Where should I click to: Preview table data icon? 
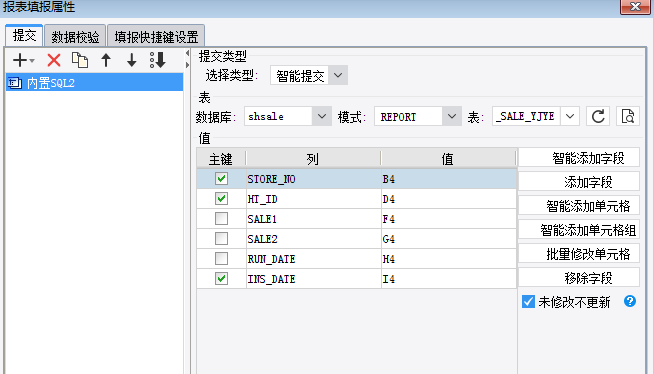(628, 116)
